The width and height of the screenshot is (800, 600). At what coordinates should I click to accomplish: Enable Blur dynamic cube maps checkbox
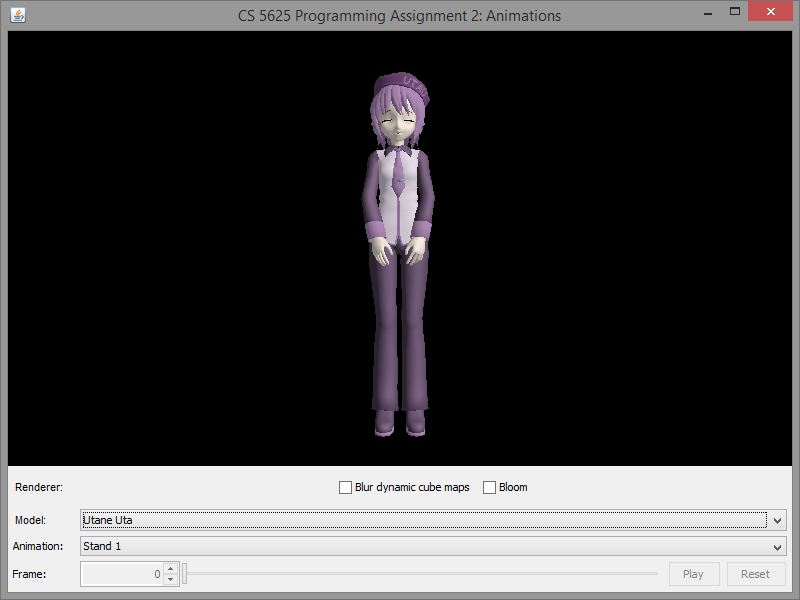(x=345, y=488)
